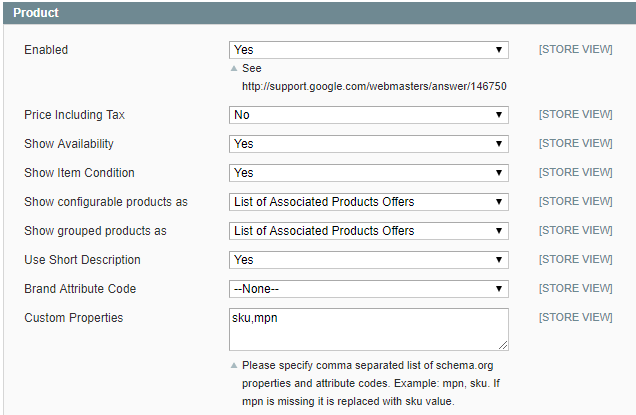This screenshot has height=415, width=636.
Task: Expand the Use Short Description dropdown
Action: coord(368,260)
